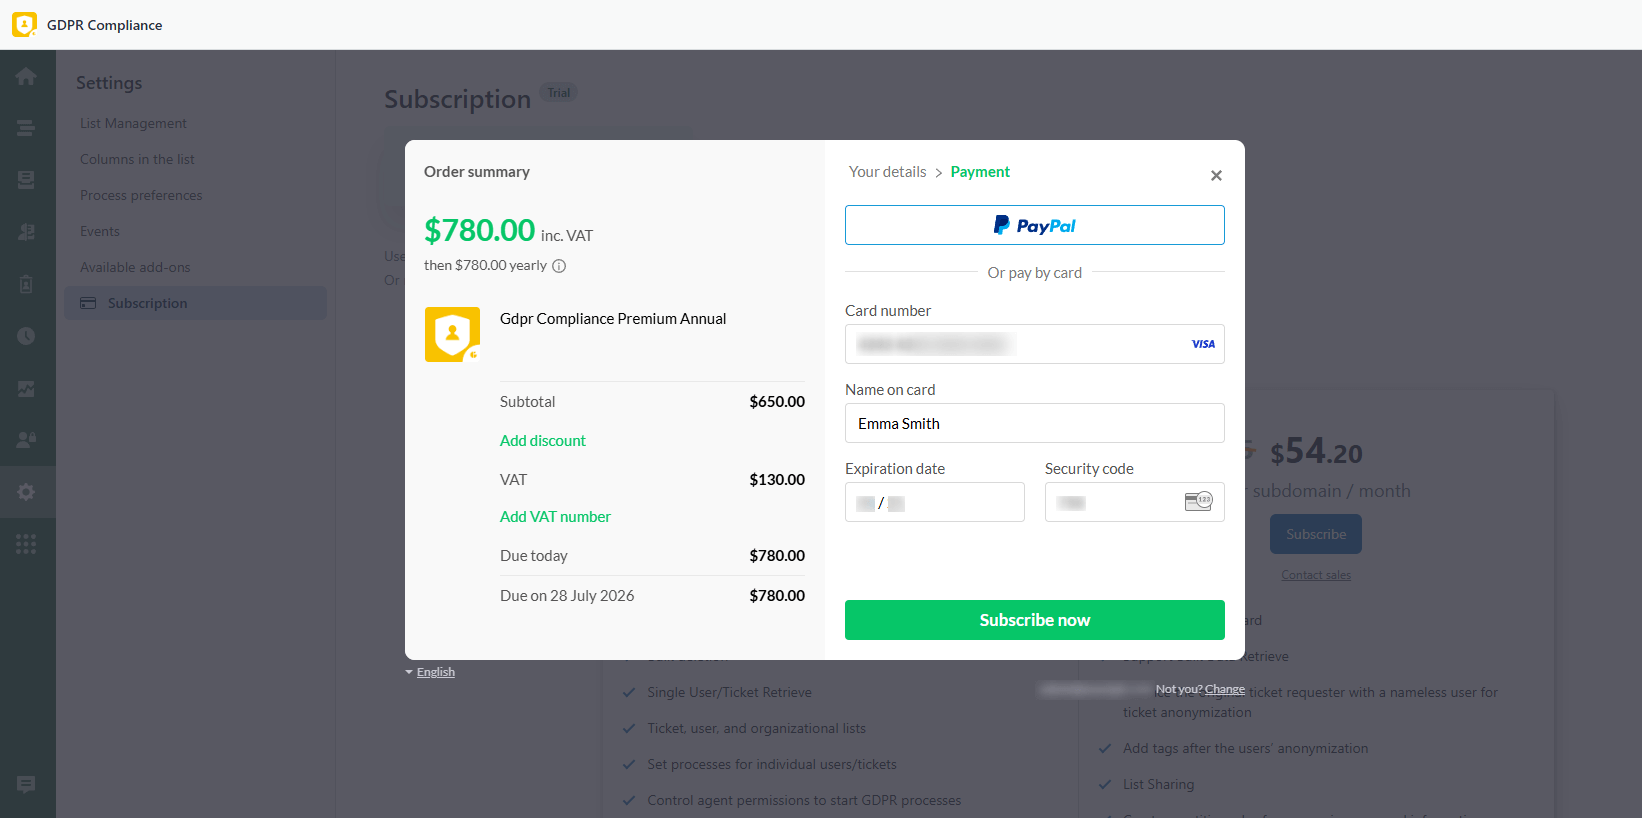Click the background plan Subscribe button
The width and height of the screenshot is (1642, 818).
coord(1316,534)
